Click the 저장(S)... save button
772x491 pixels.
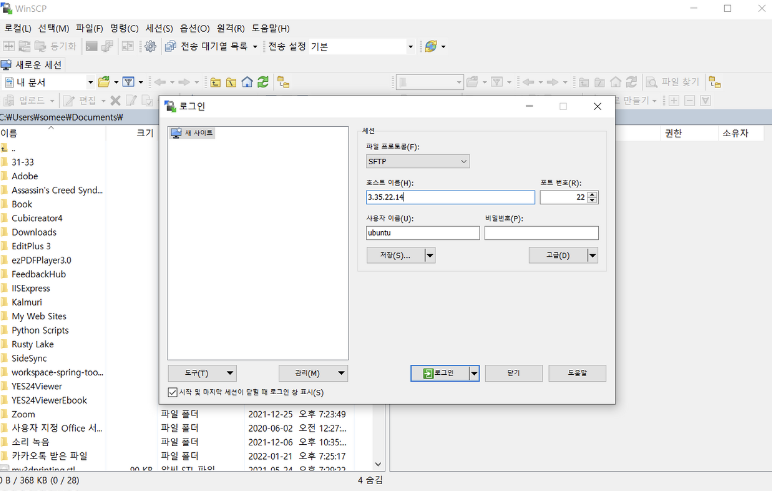[x=395, y=255]
